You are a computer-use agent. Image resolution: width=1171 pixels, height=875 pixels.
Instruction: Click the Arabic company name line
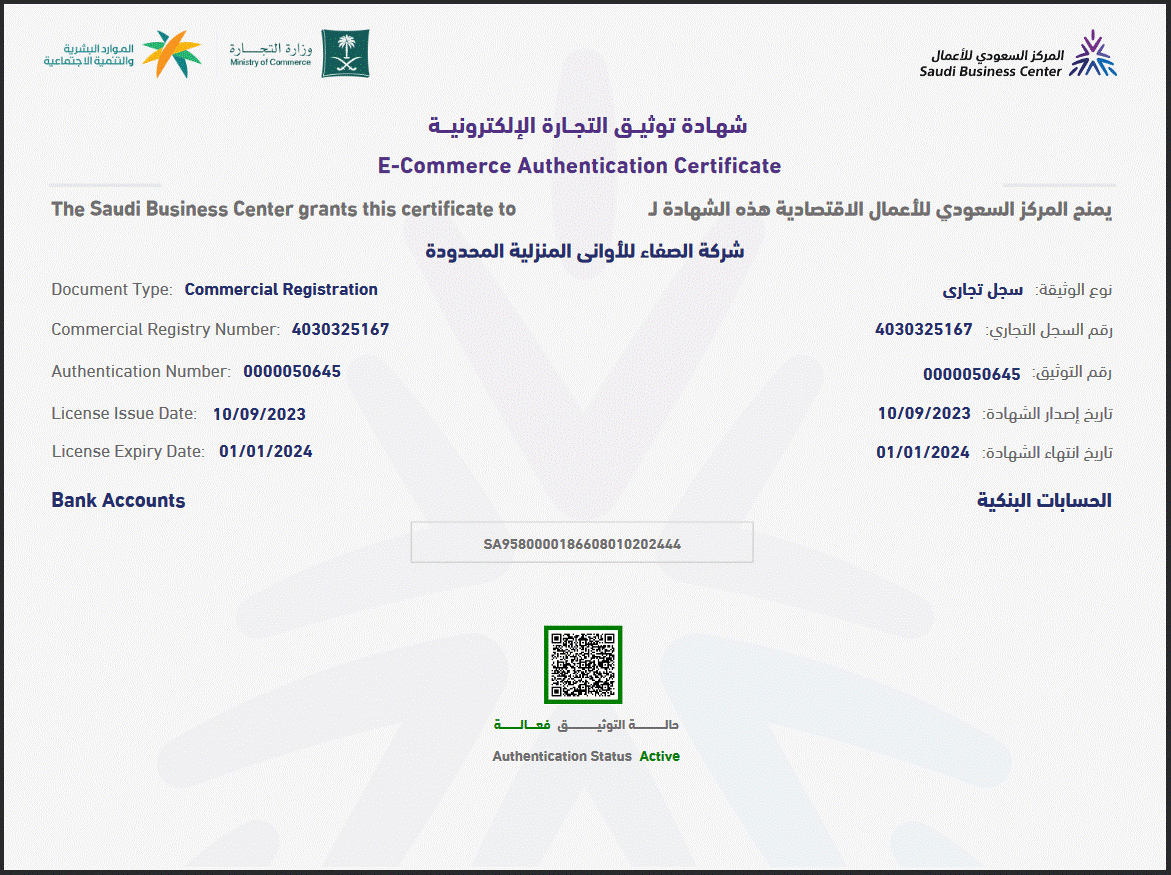[x=585, y=251]
